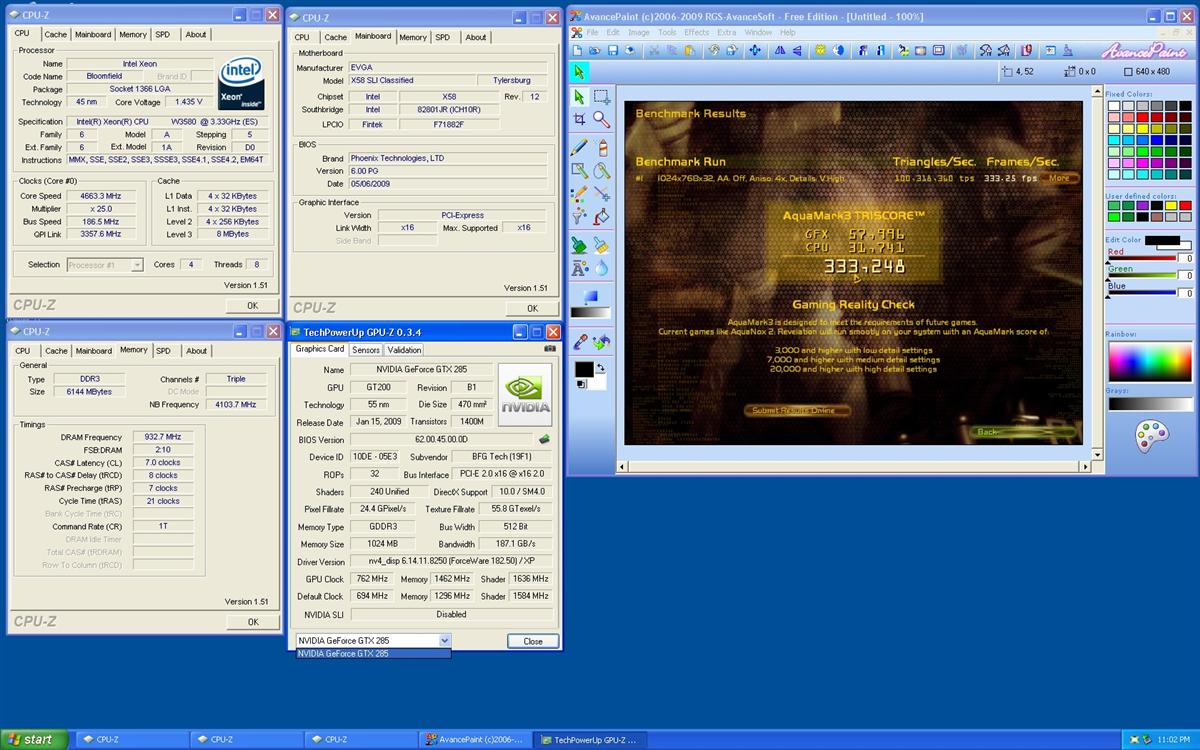
Task: Select the green paint roller tool
Action: tap(579, 244)
